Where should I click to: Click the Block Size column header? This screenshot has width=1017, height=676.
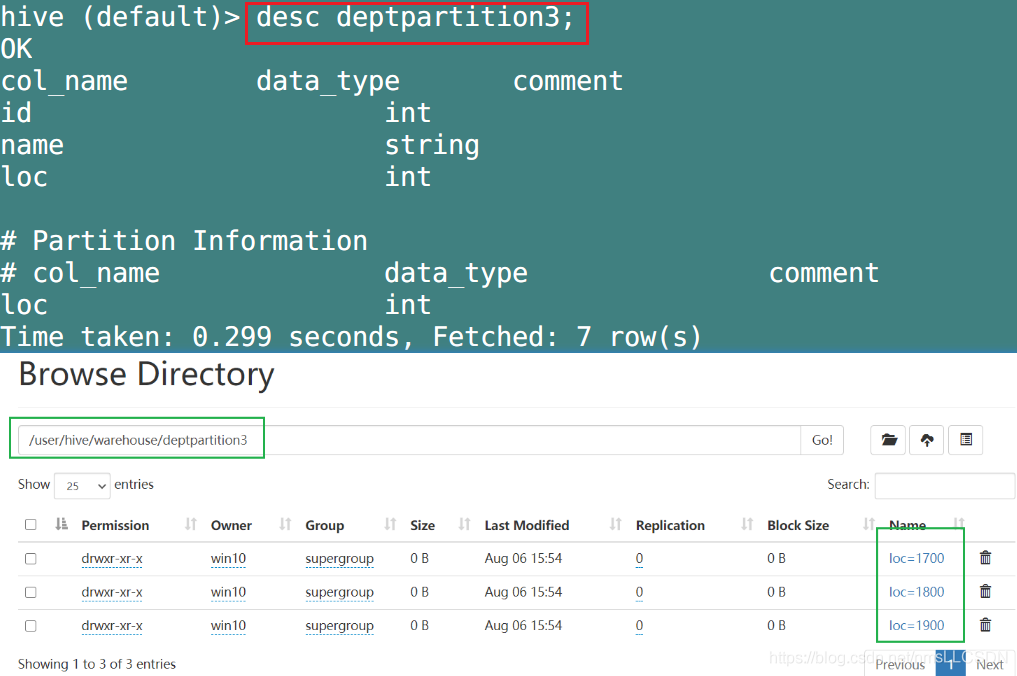pyautogui.click(x=798, y=525)
